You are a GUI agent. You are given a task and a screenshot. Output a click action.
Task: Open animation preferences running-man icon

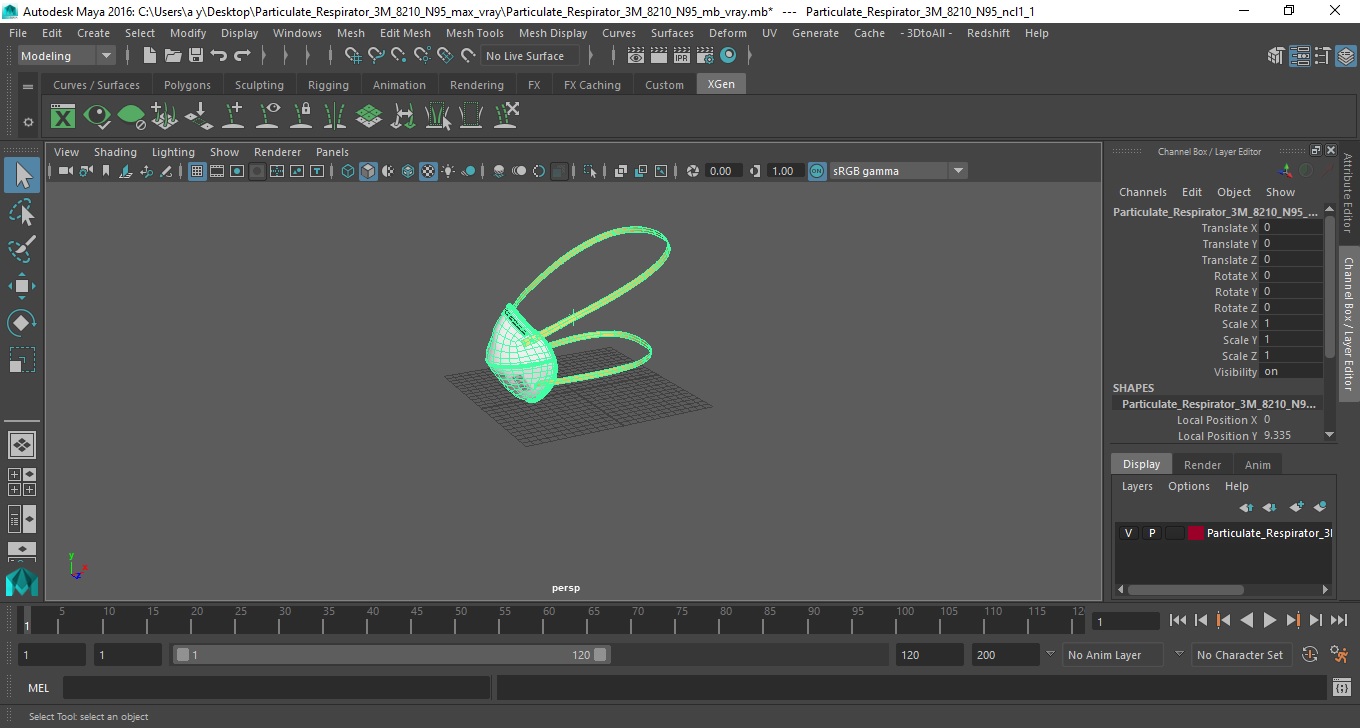[1339, 655]
